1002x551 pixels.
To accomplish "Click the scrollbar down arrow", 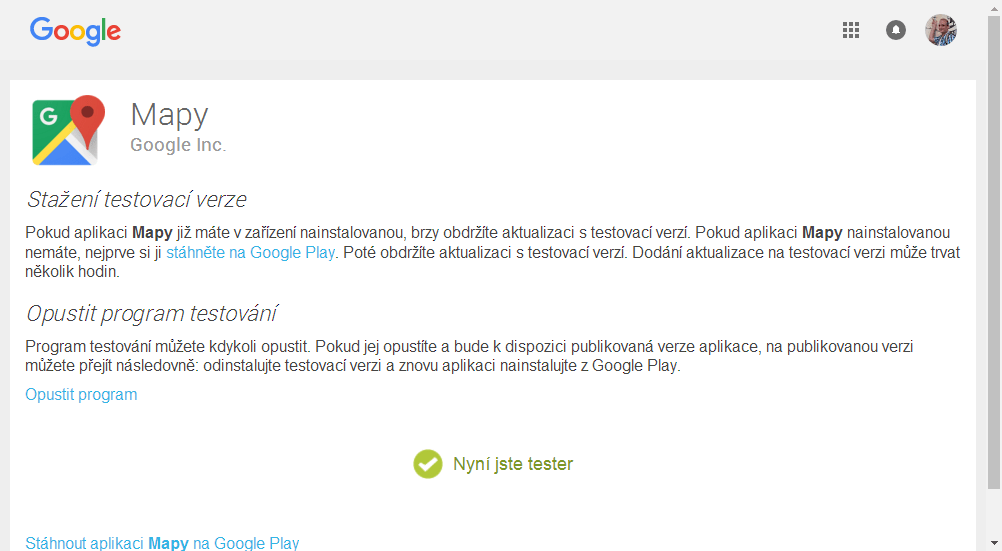I will tap(994, 543).
